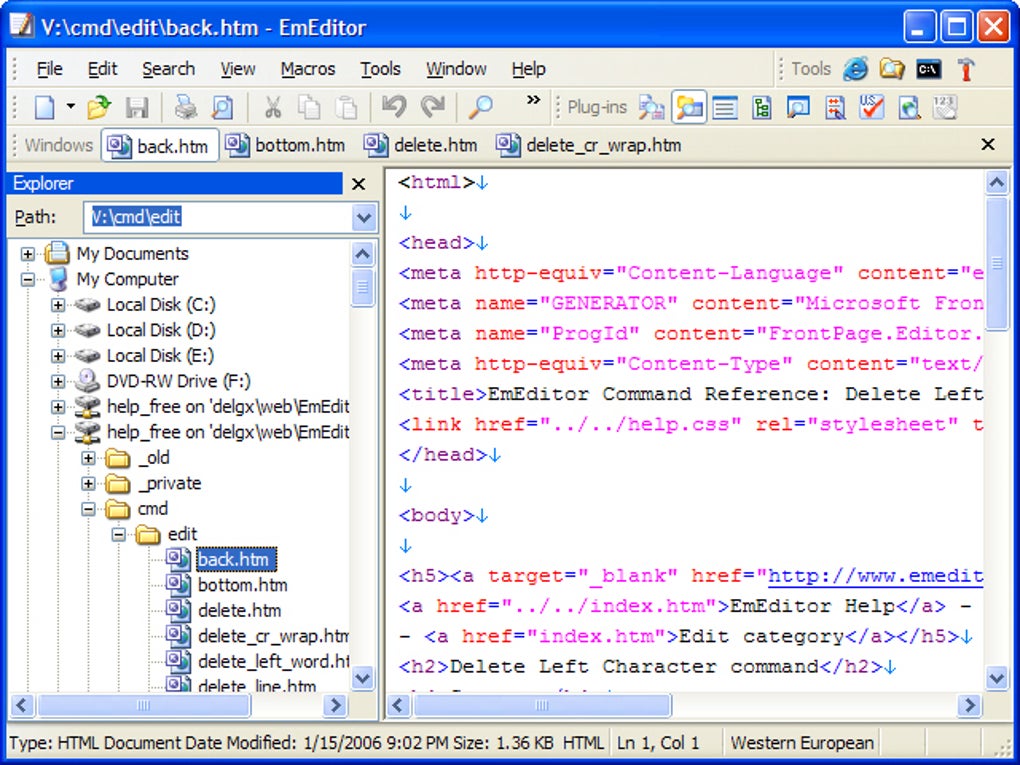1020x765 pixels.
Task: Open the New file type dropdown arrow
Action: tap(70, 107)
